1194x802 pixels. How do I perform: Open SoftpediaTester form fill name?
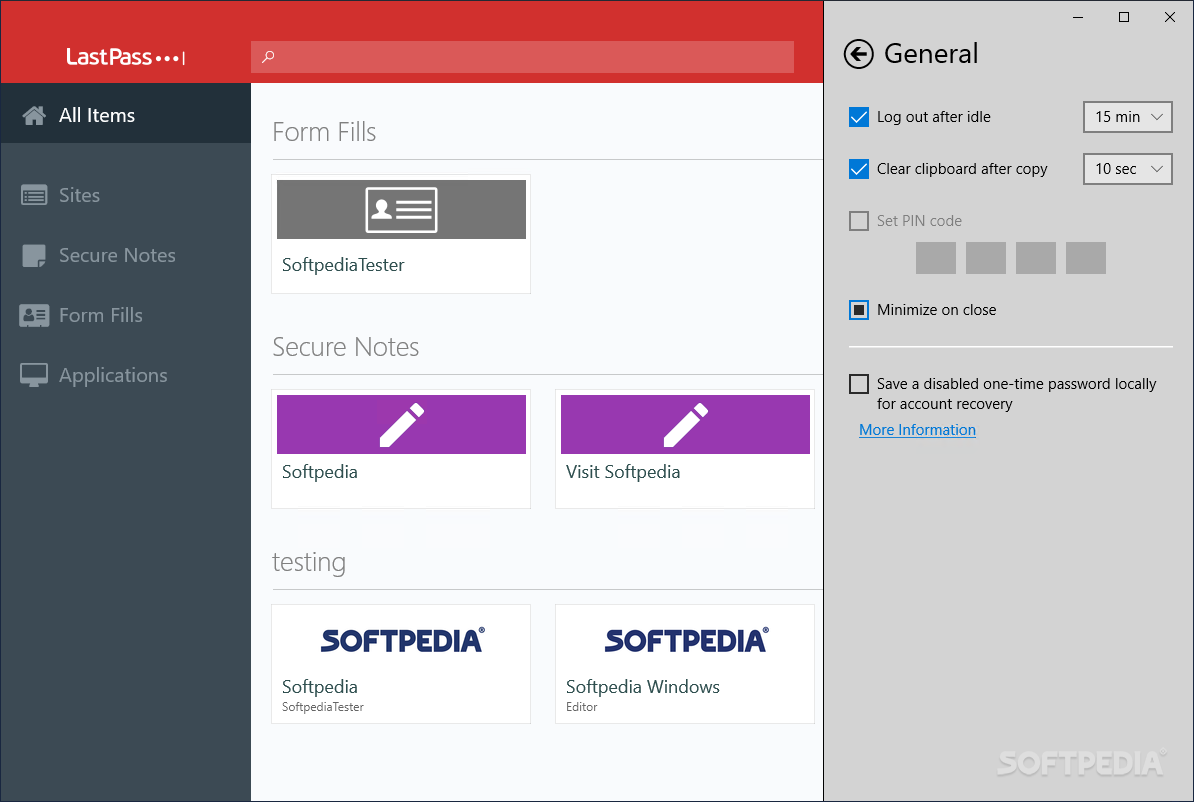[343, 265]
